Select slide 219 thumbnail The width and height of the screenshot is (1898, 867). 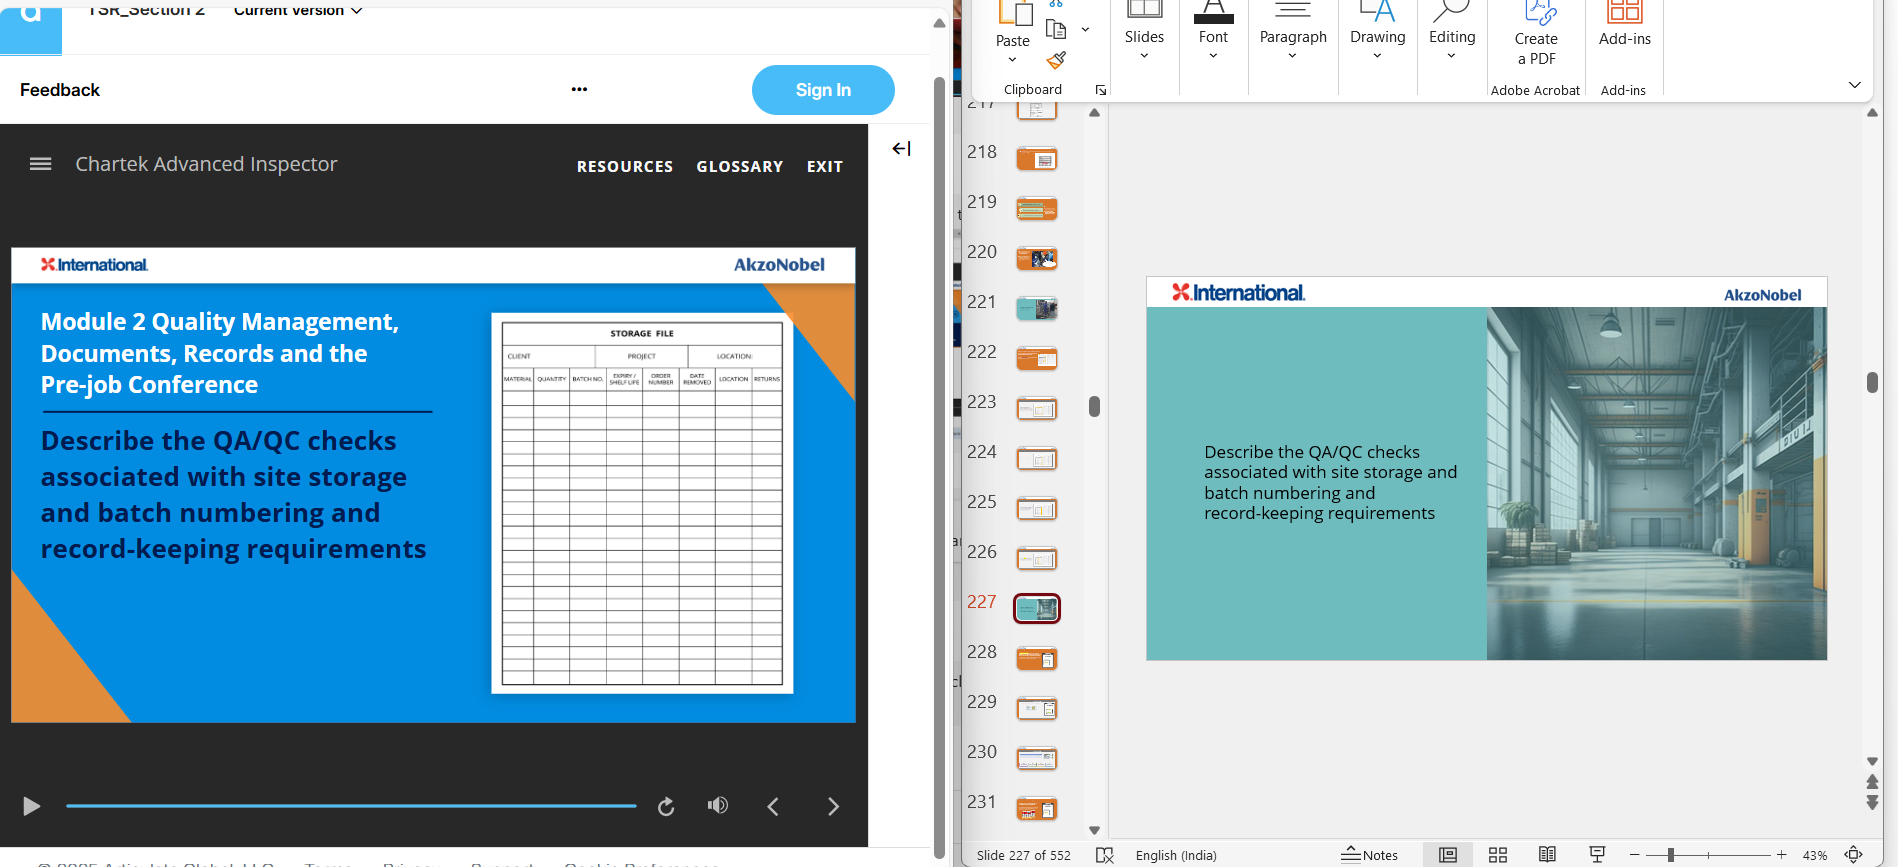pos(1037,209)
